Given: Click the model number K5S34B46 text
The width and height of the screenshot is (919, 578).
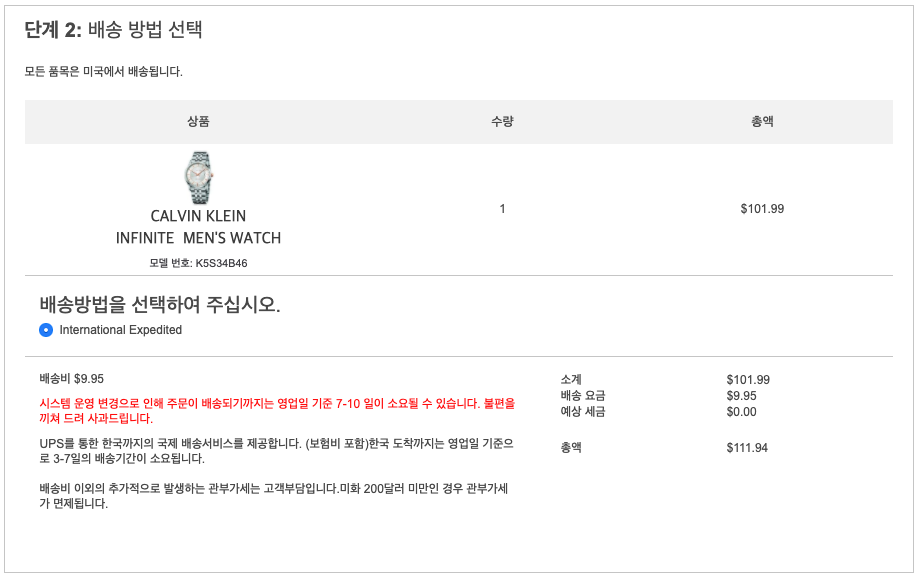Looking at the screenshot, I should 198,263.
